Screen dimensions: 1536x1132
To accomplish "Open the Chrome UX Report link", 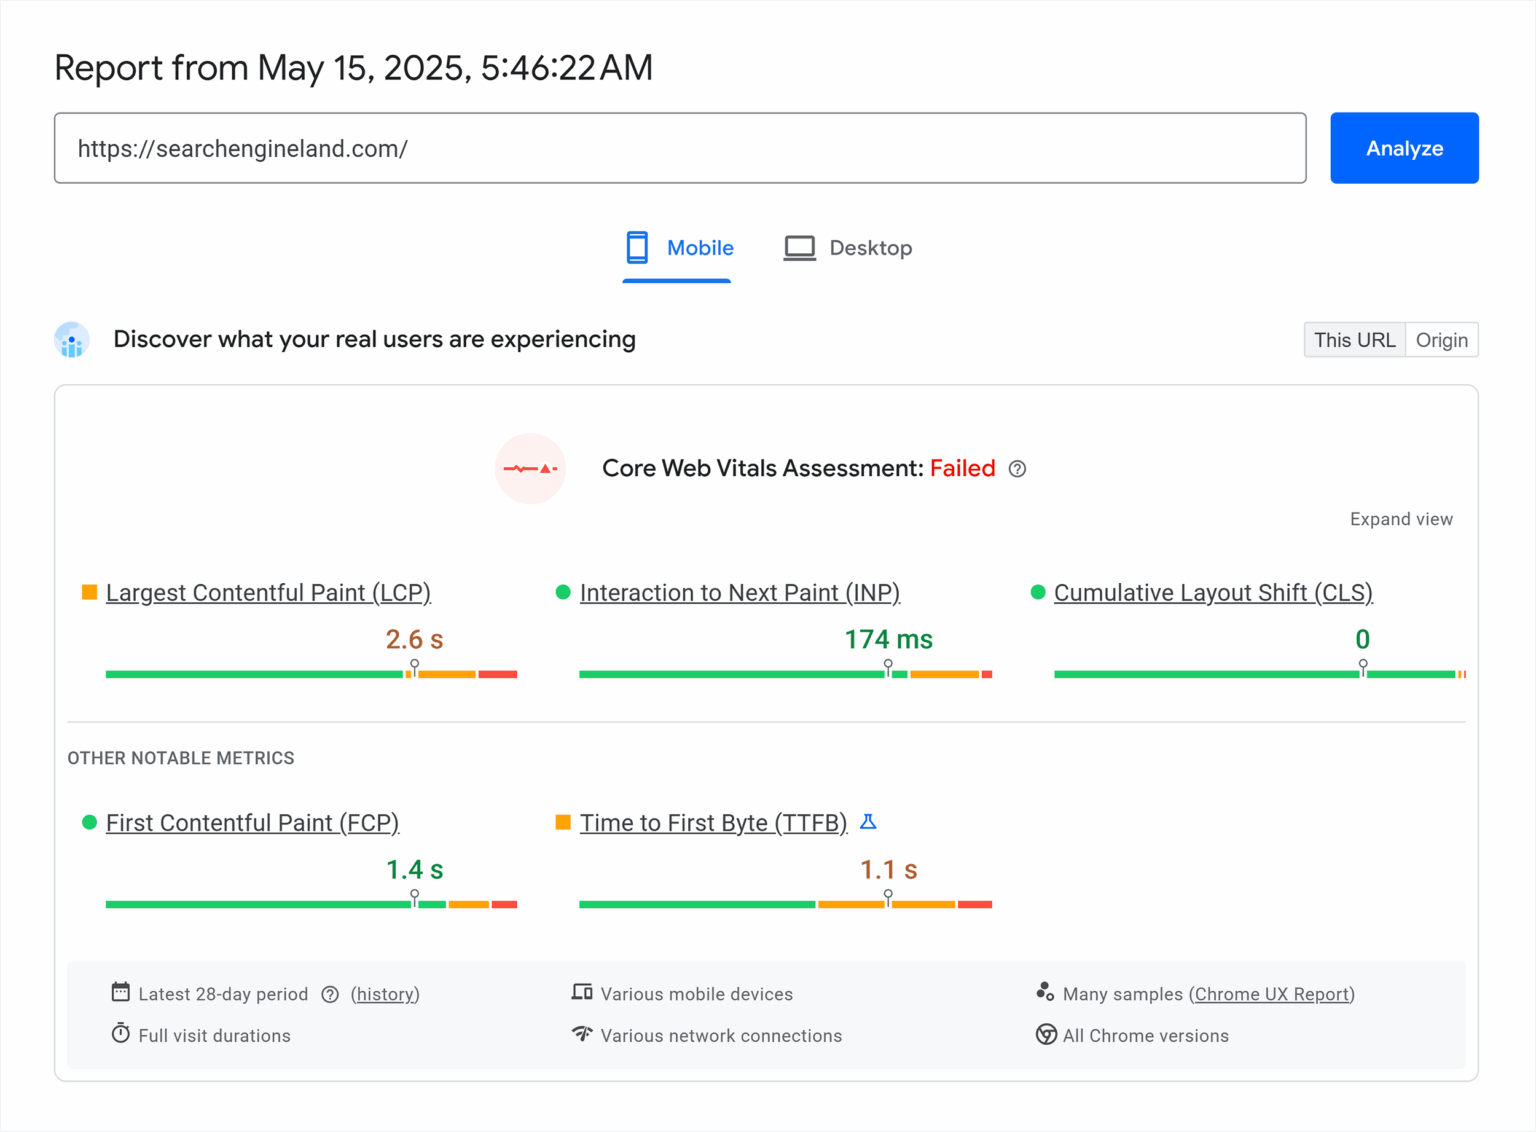I will pos(1272,994).
